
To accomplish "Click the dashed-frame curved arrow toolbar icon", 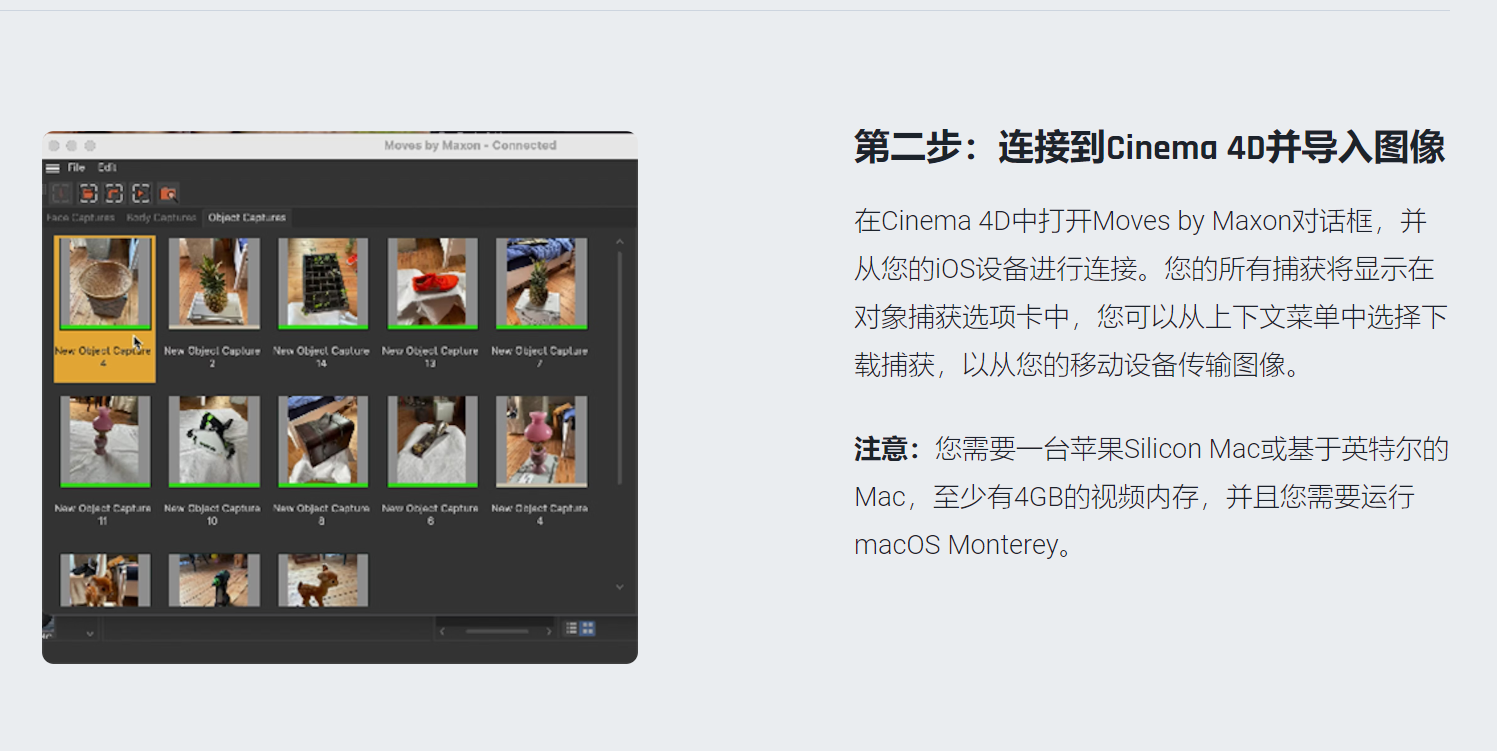I will tap(114, 193).
